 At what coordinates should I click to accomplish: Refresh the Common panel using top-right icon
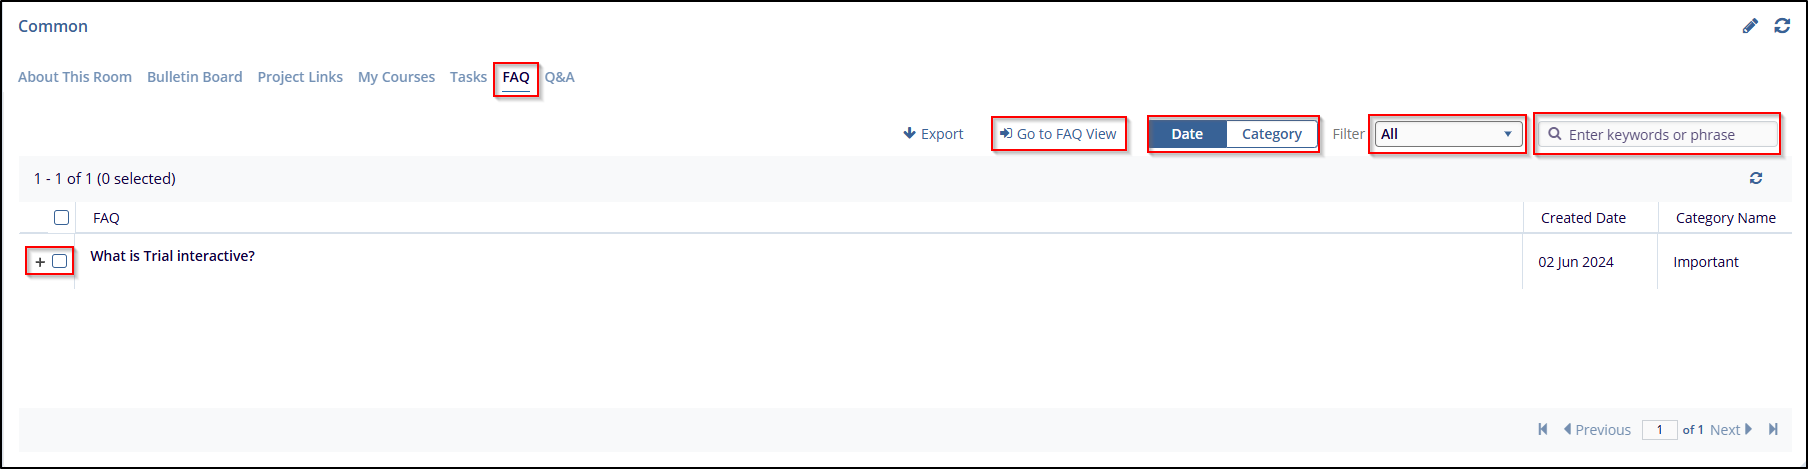pyautogui.click(x=1782, y=26)
